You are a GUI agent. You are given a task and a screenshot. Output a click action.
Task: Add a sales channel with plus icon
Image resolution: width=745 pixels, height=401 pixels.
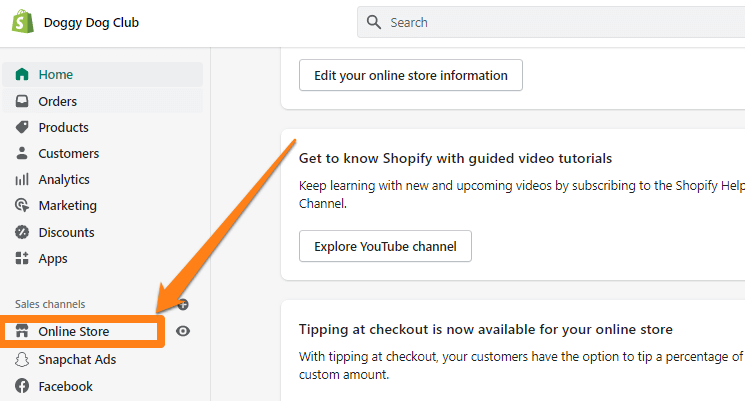point(183,304)
